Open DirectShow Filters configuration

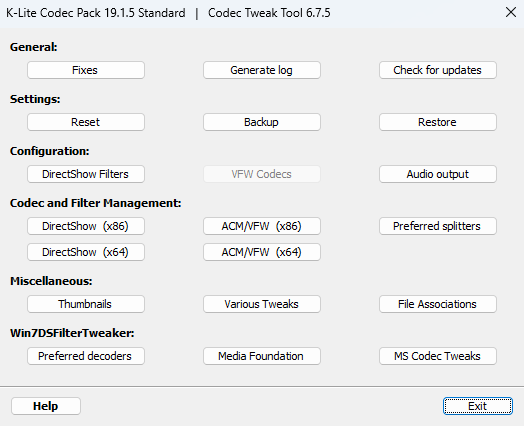86,174
